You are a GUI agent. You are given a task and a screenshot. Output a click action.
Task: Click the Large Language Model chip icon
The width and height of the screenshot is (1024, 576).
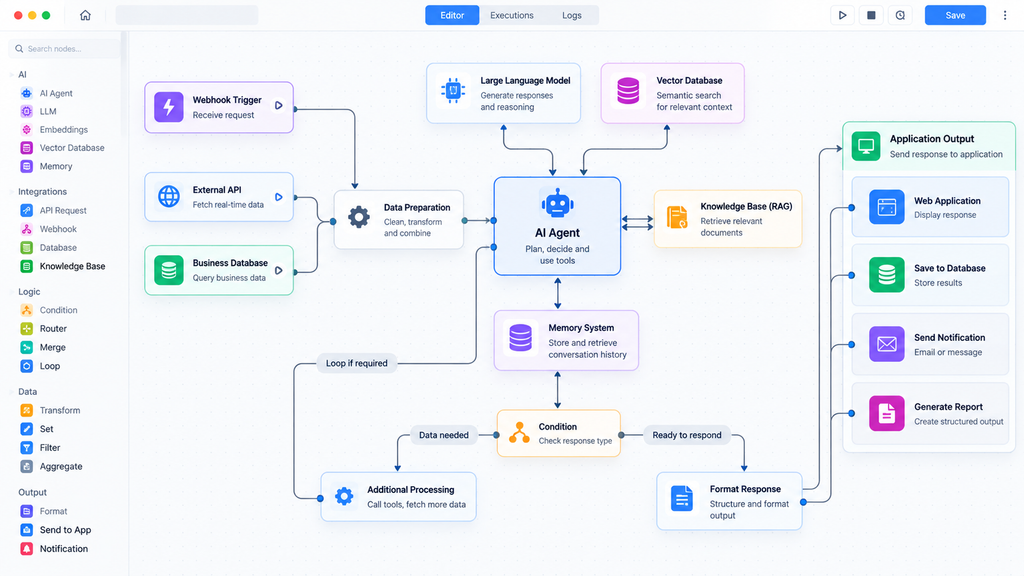(x=453, y=91)
